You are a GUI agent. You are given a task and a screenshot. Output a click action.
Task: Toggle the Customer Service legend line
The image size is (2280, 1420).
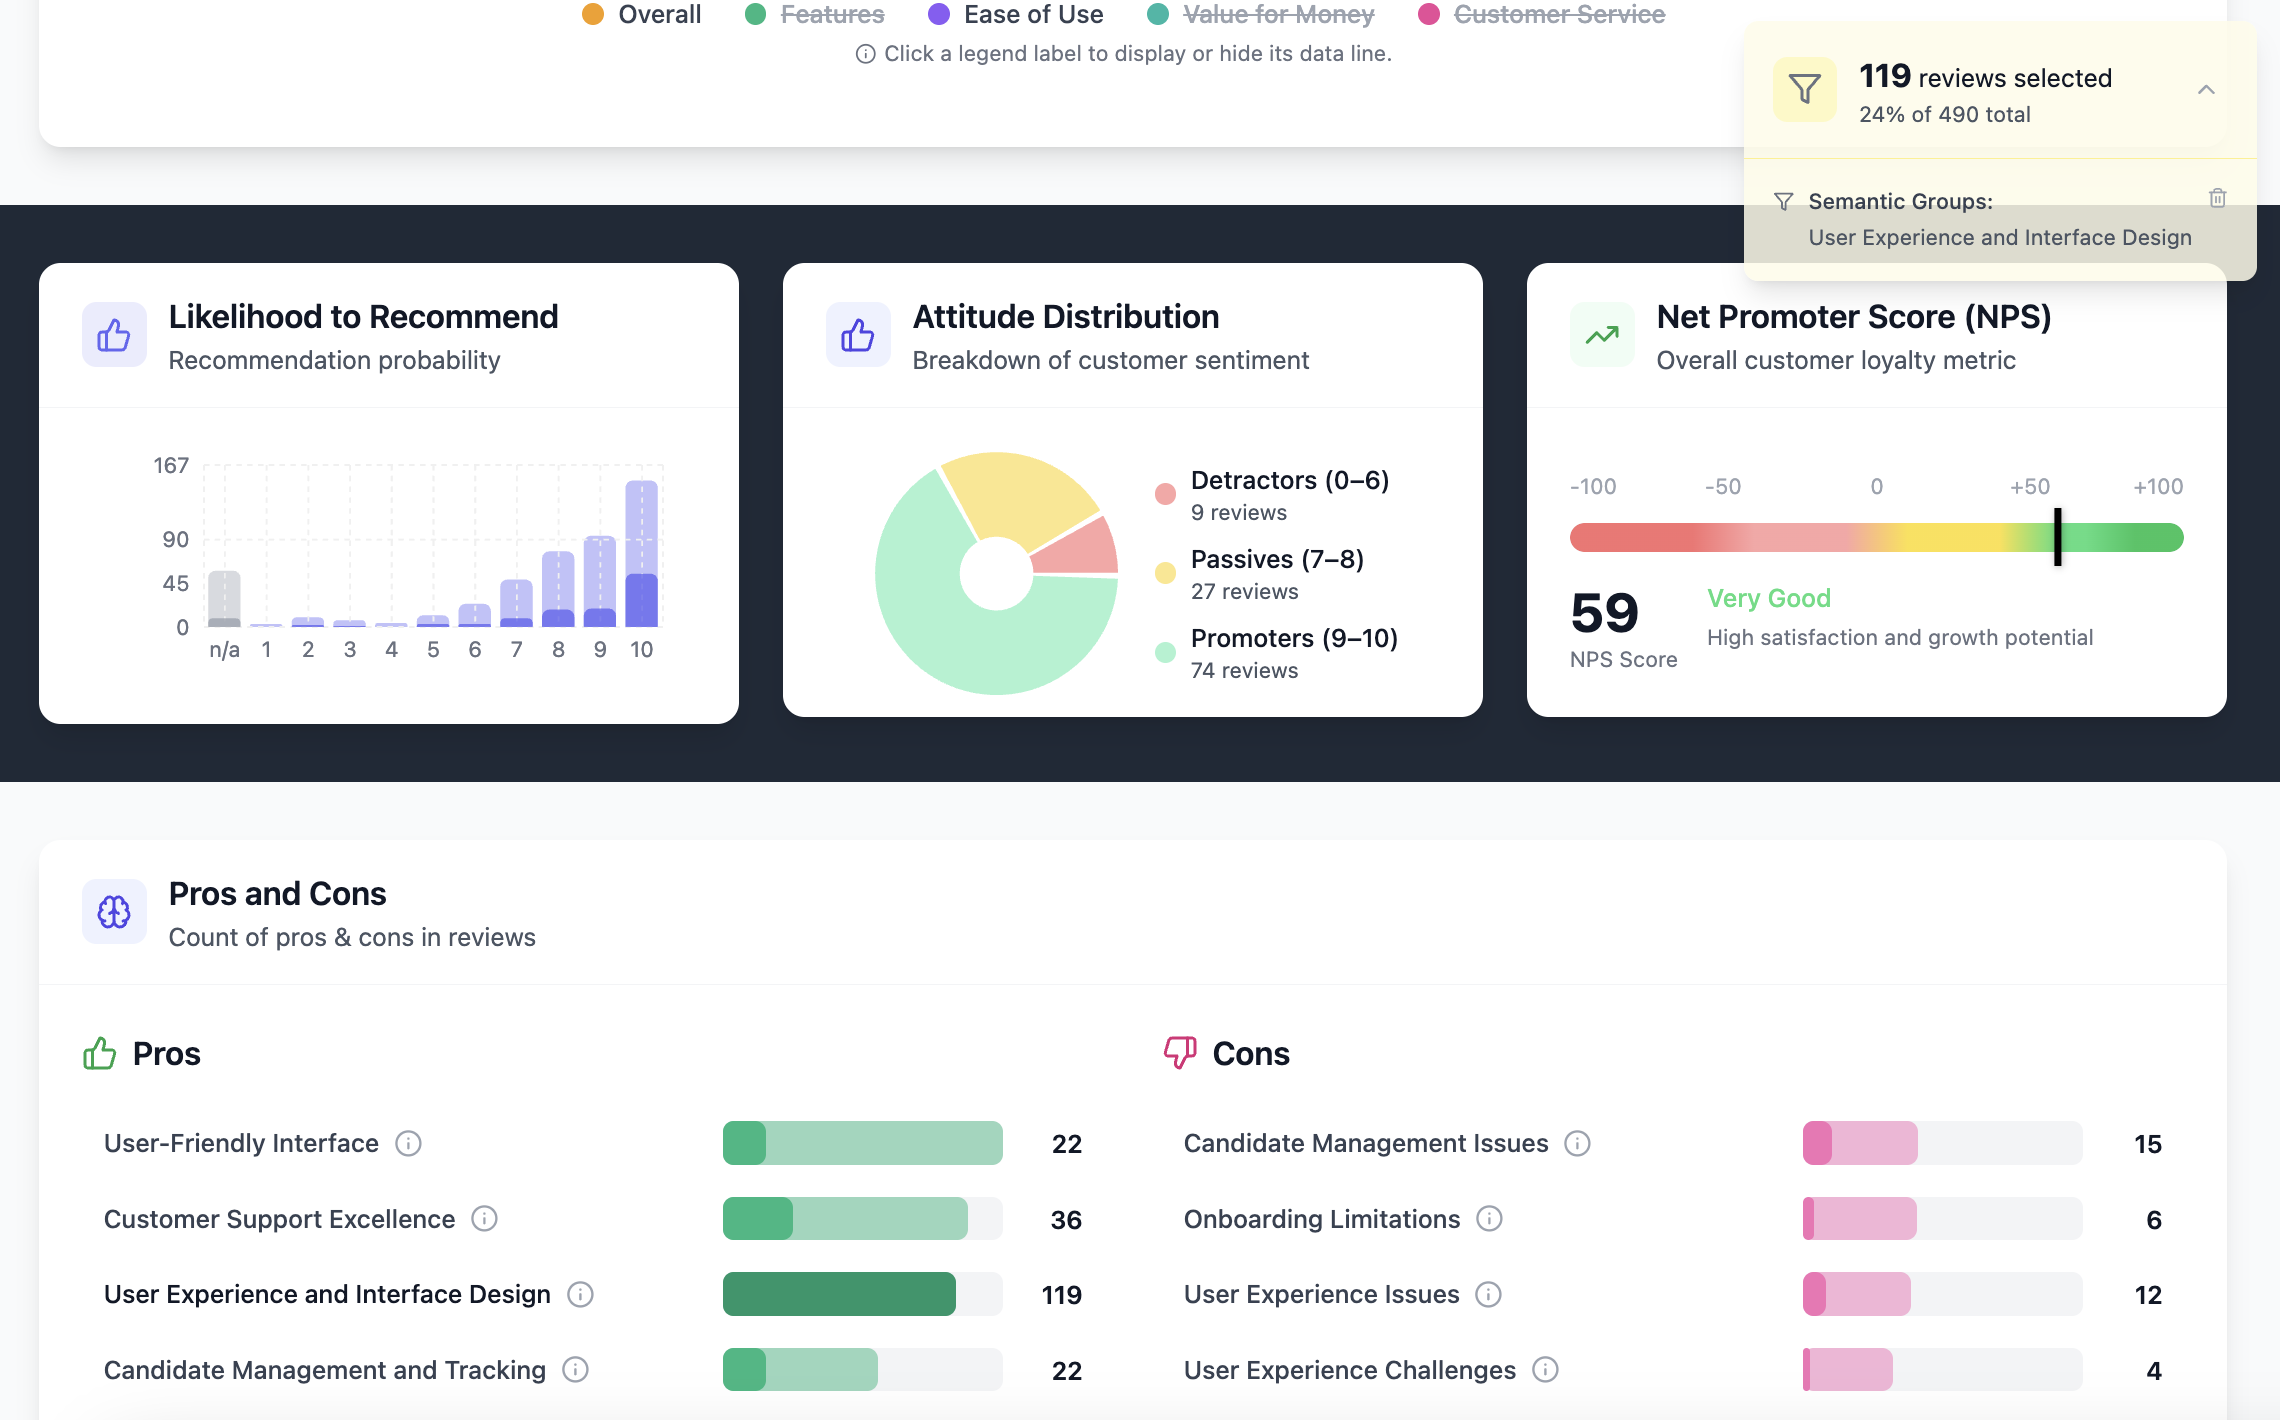click(x=1558, y=15)
